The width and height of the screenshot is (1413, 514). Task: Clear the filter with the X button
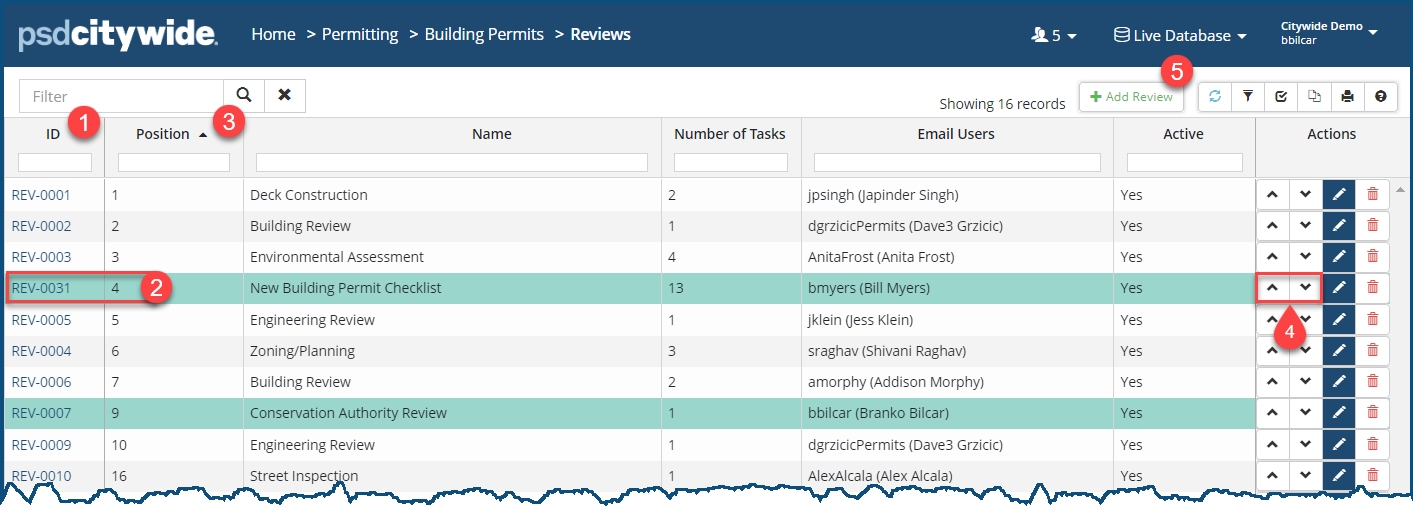285,96
